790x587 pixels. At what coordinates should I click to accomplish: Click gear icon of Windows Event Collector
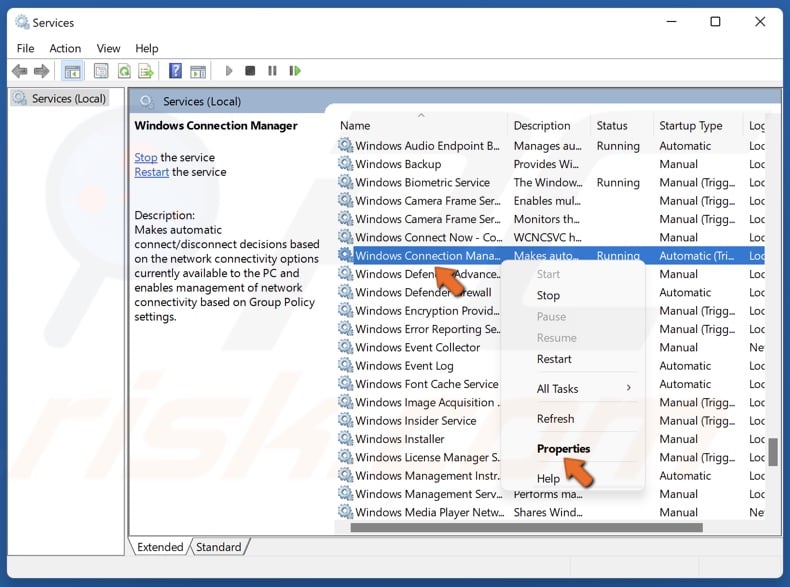(345, 347)
